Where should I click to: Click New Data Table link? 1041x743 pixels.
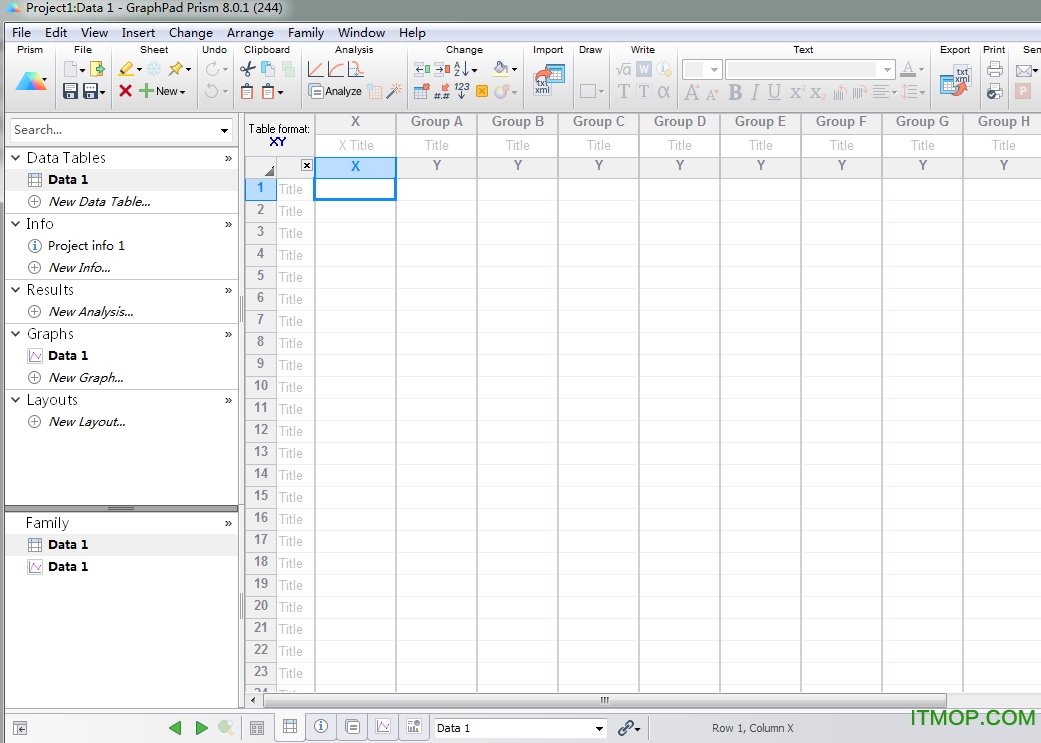[100, 201]
